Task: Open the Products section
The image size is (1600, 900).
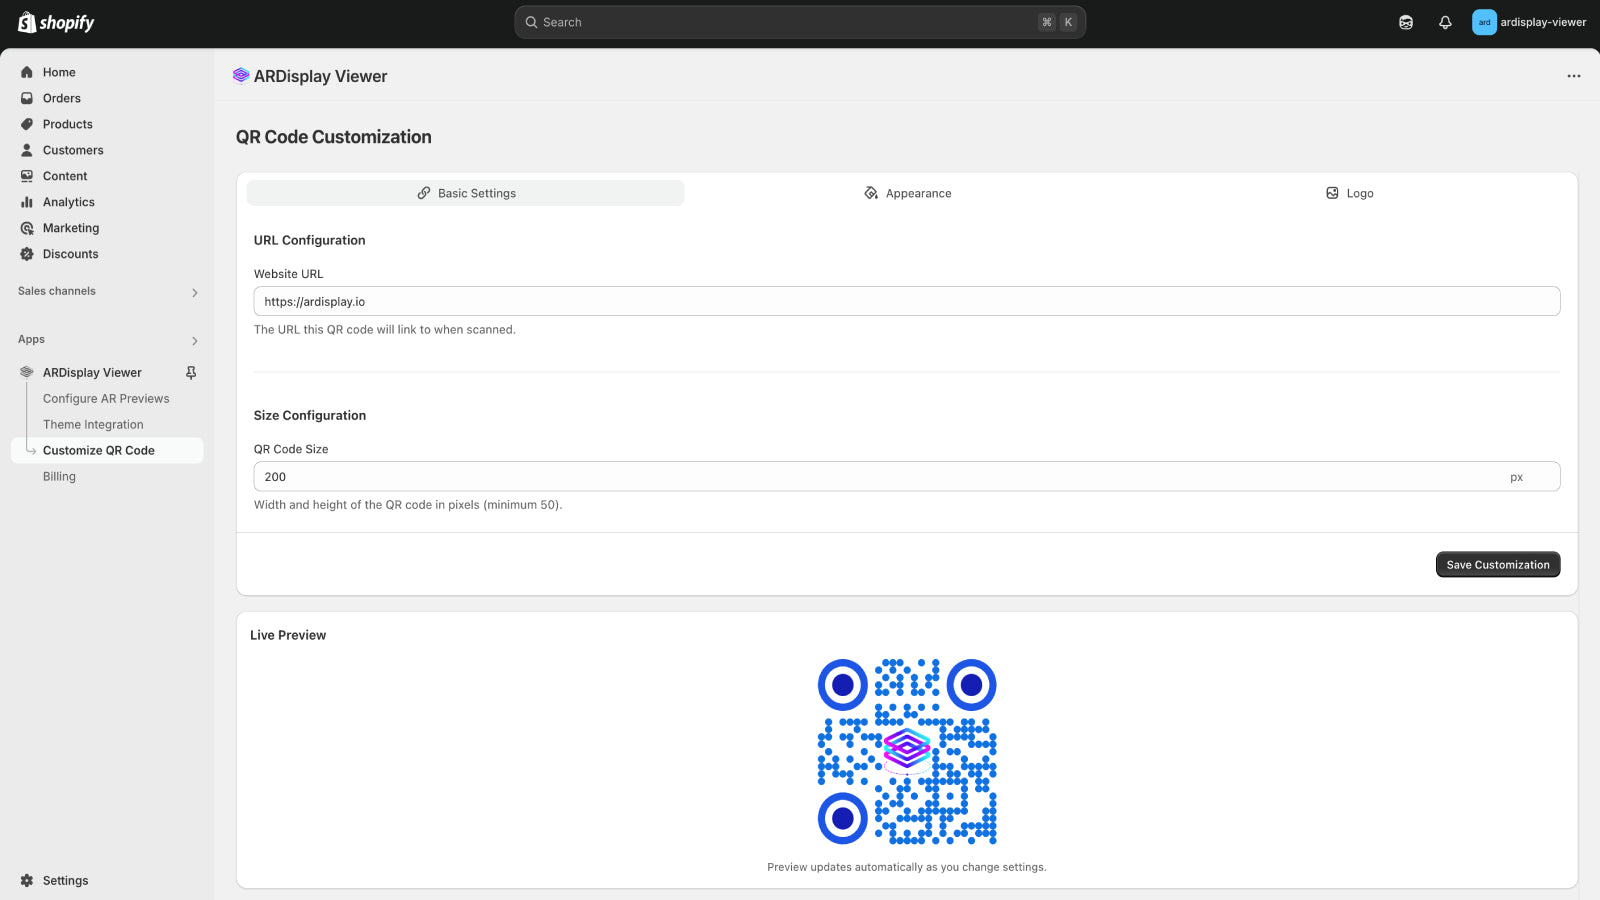Action: point(67,124)
